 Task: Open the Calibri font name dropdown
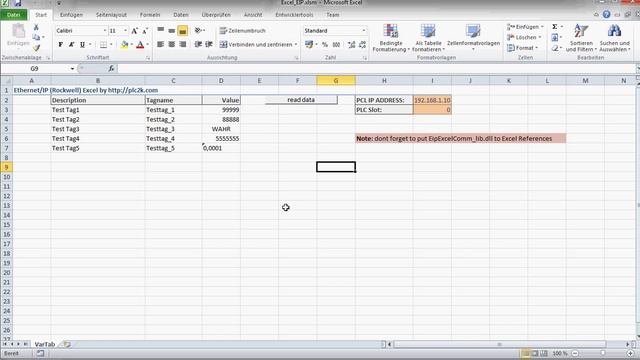(x=105, y=31)
